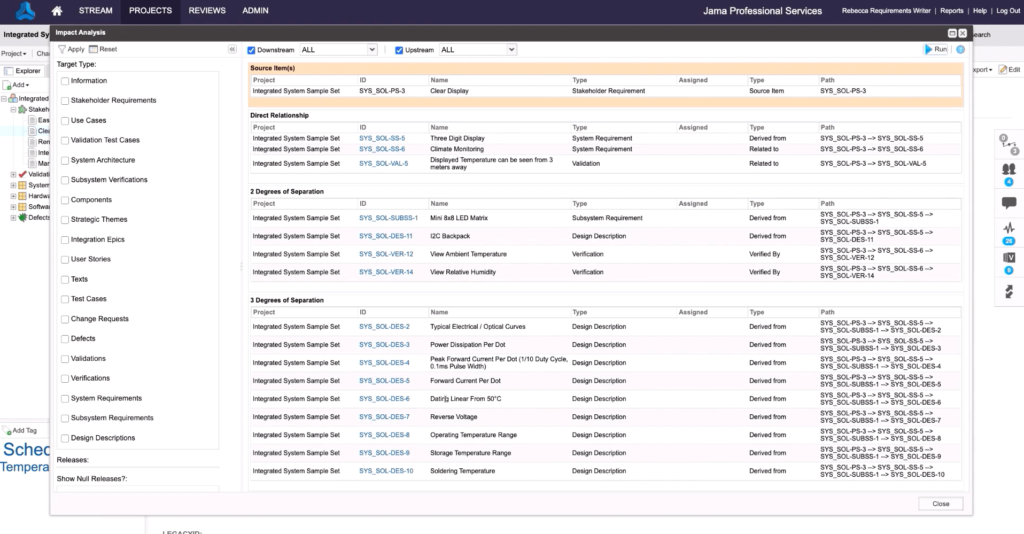The image size is (1024, 534).
Task: Click the blue help icon beside Run
Action: 960,49
